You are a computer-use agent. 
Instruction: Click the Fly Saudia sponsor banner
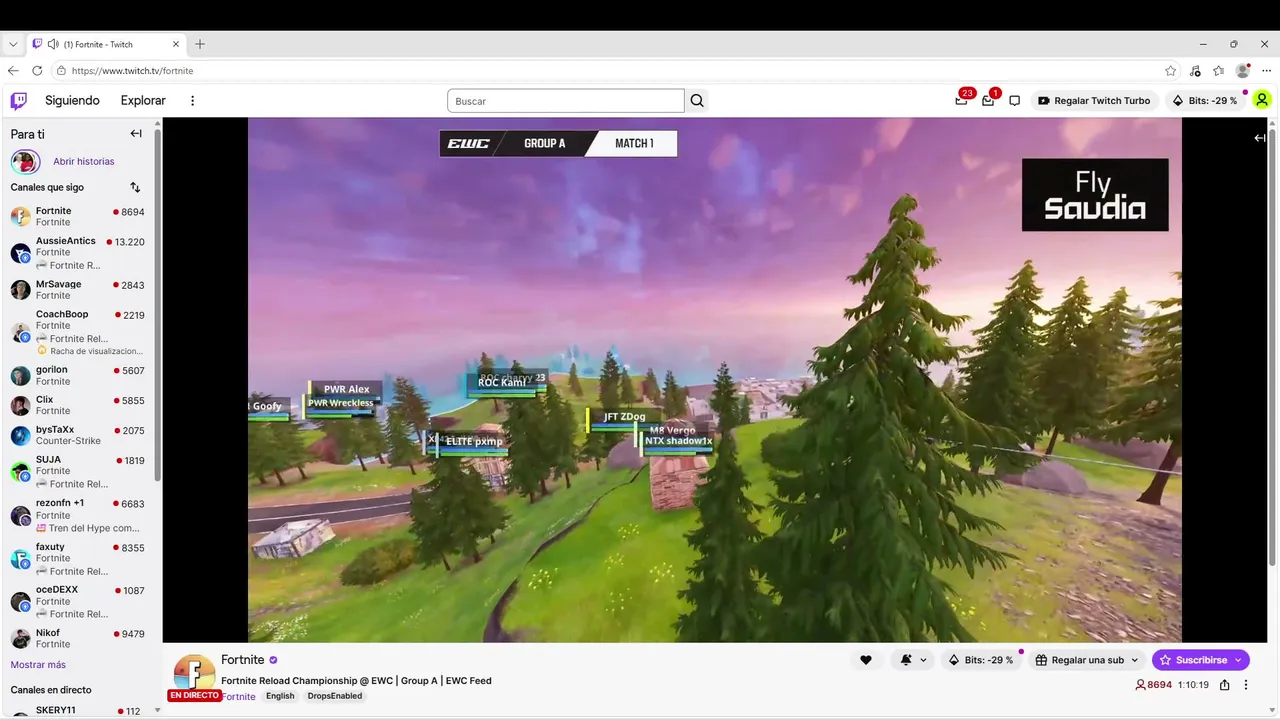click(1095, 195)
